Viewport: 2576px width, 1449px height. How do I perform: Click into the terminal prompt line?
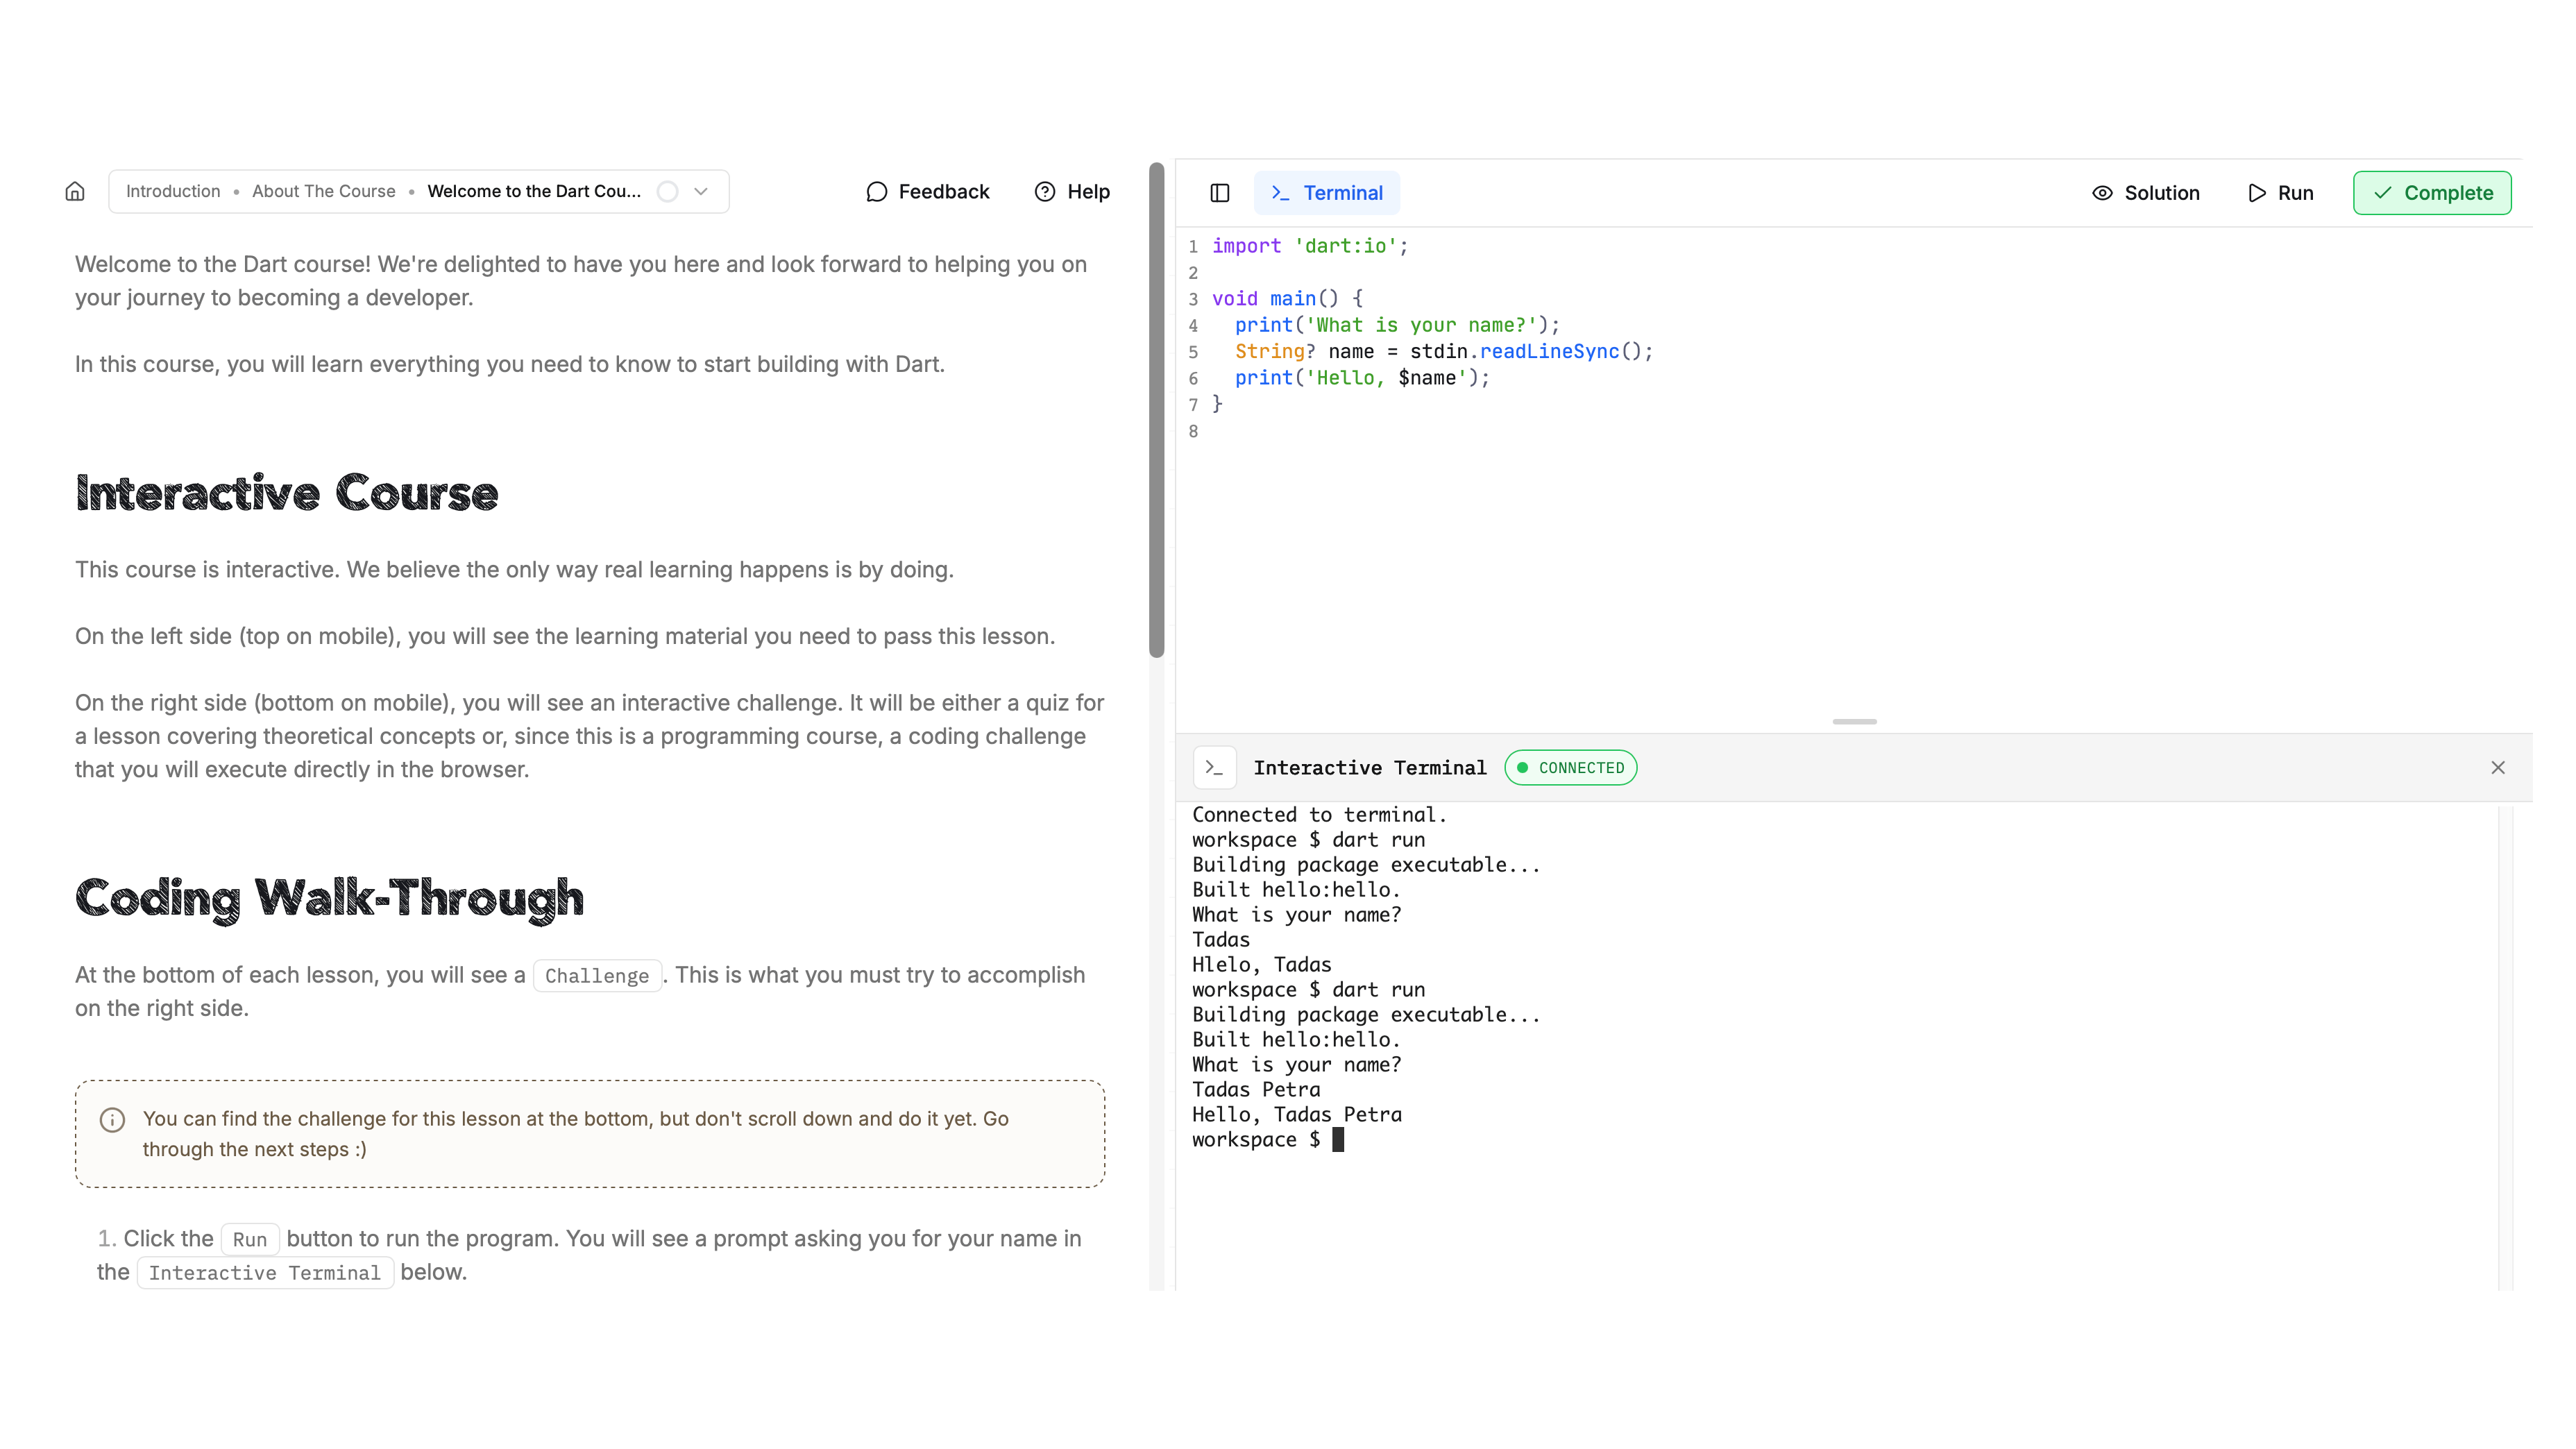[x=1337, y=1140]
